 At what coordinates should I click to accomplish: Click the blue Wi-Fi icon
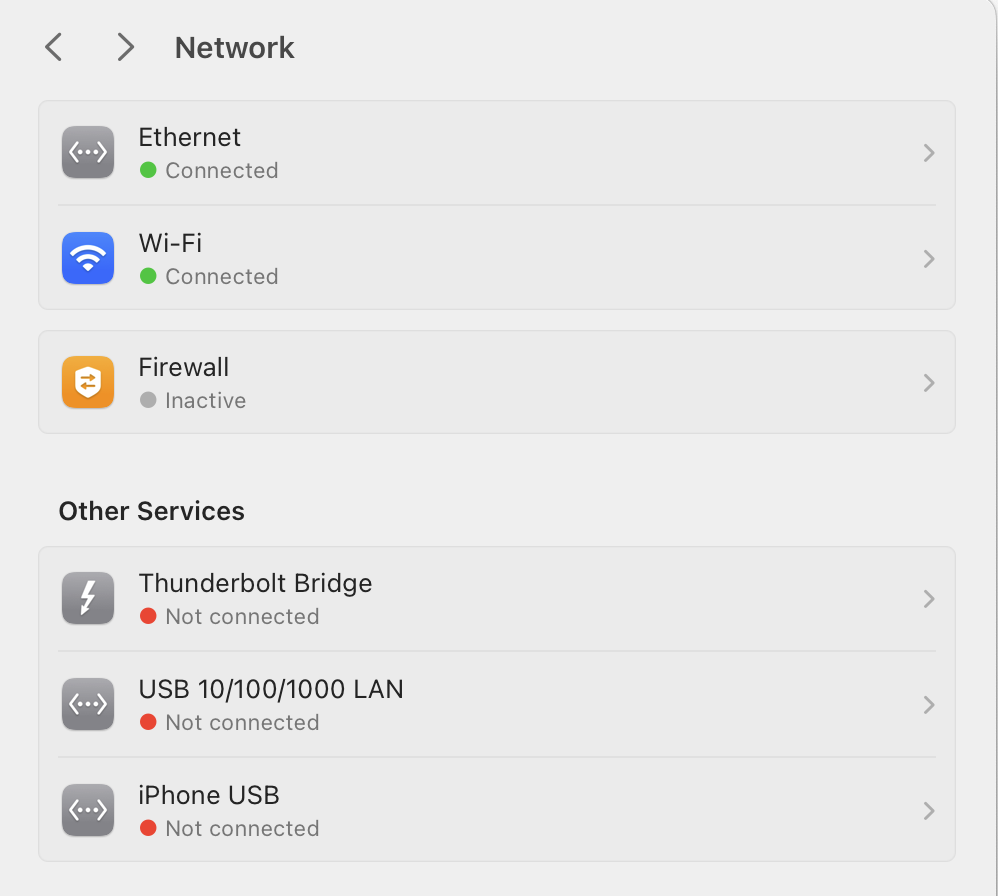(x=87, y=258)
